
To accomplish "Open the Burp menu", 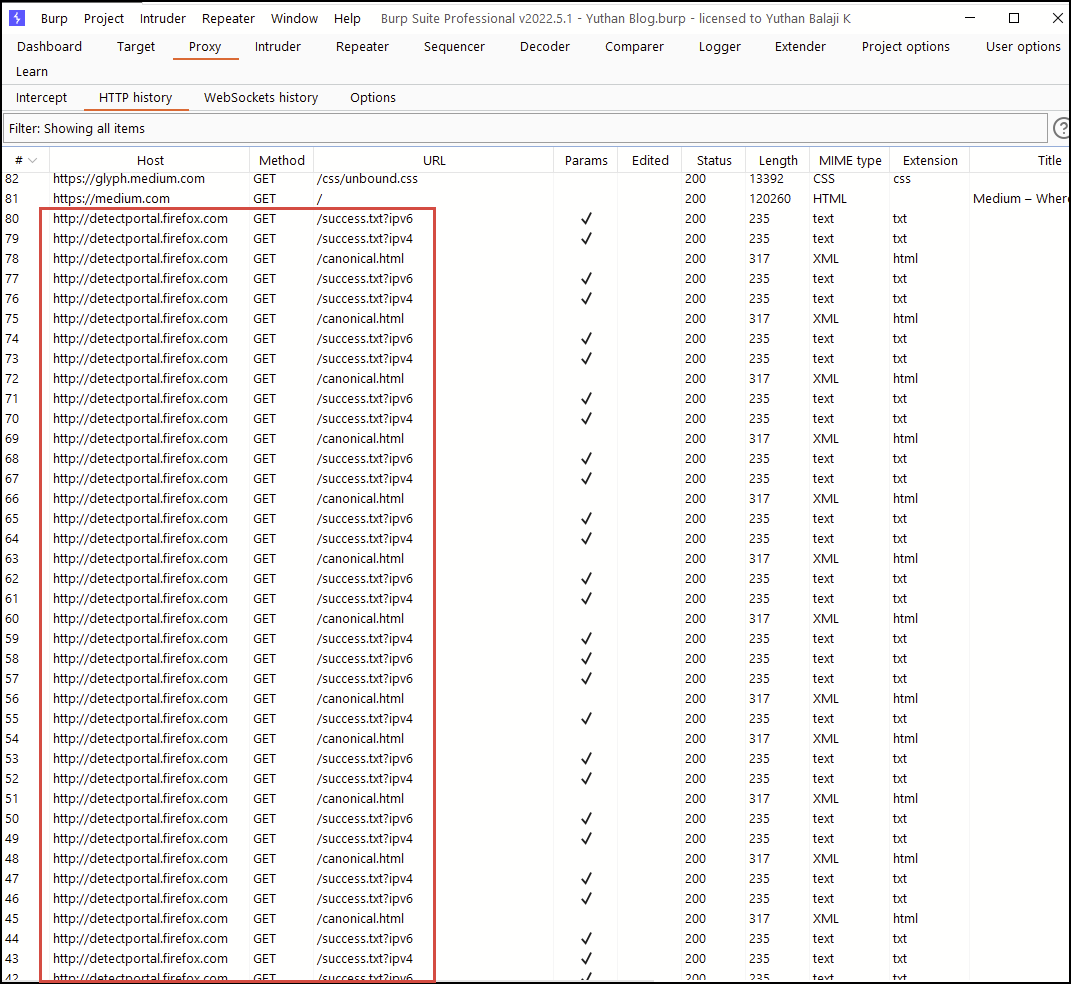I will pos(54,18).
